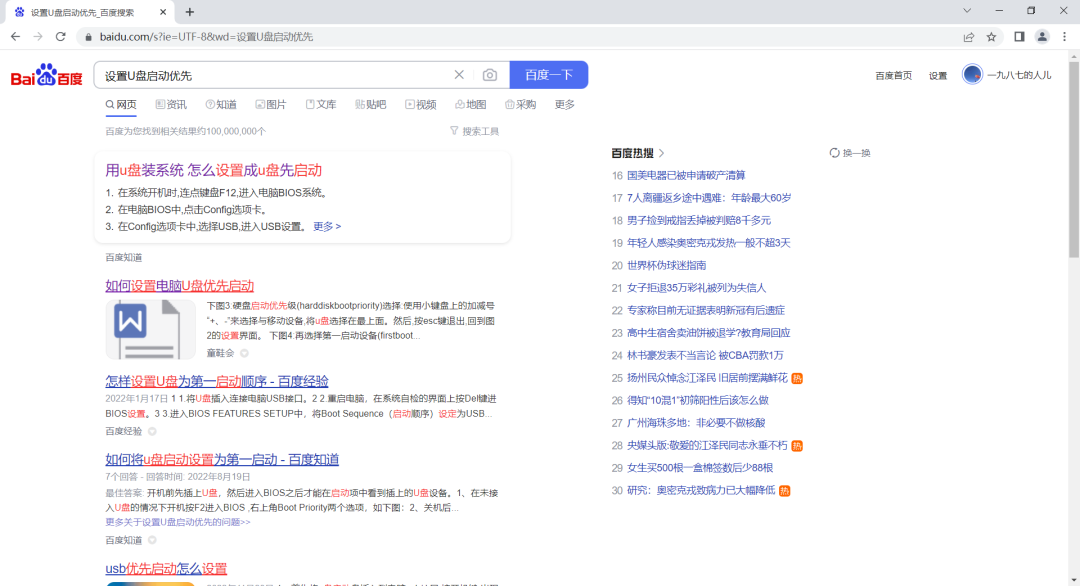Open hot search 专家称目前无证据表明新冠有后遗症
1080x586 pixels.
click(x=706, y=311)
